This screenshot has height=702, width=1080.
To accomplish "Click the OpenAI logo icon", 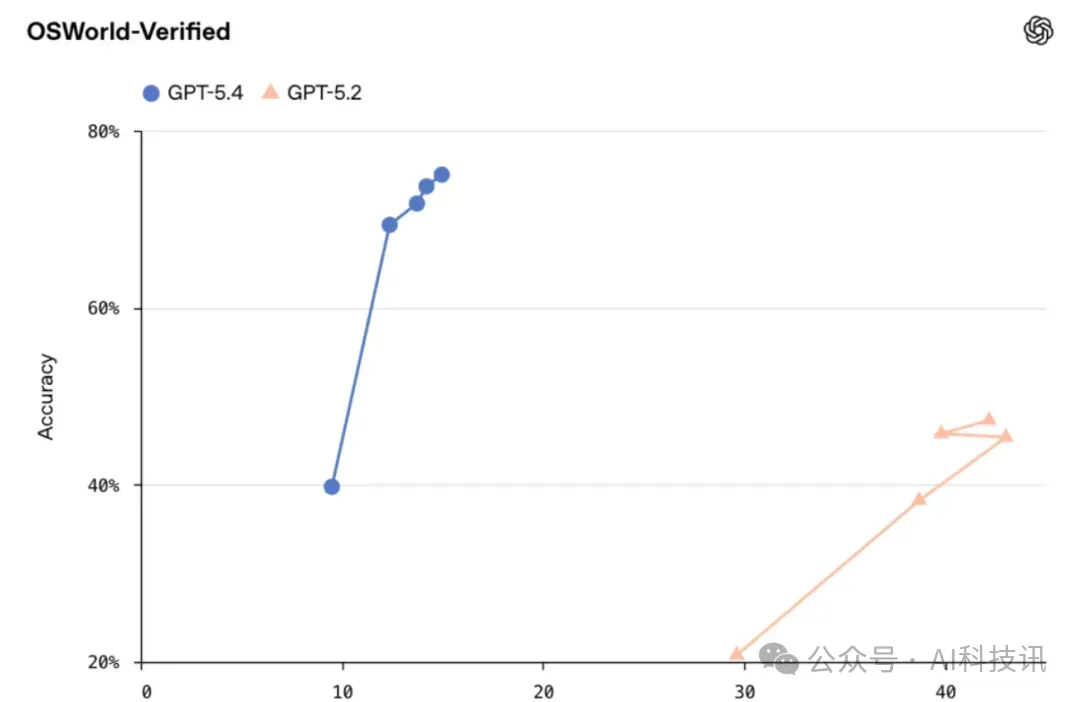I will coord(1038,31).
